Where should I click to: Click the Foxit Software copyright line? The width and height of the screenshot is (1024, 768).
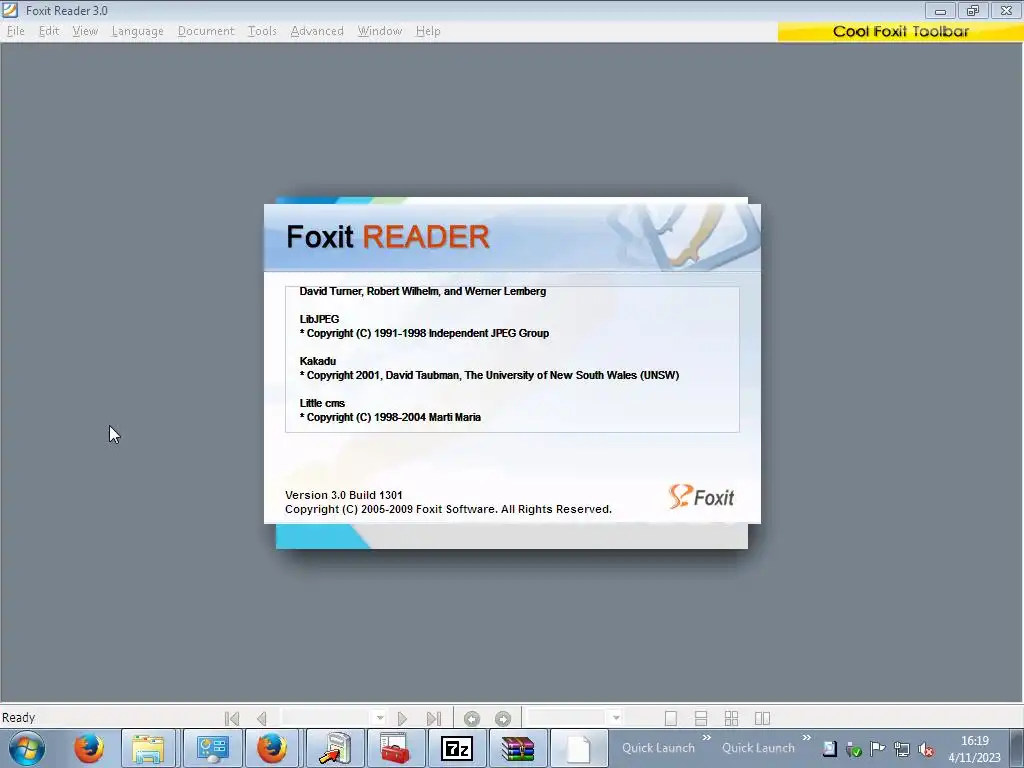pyautogui.click(x=448, y=509)
